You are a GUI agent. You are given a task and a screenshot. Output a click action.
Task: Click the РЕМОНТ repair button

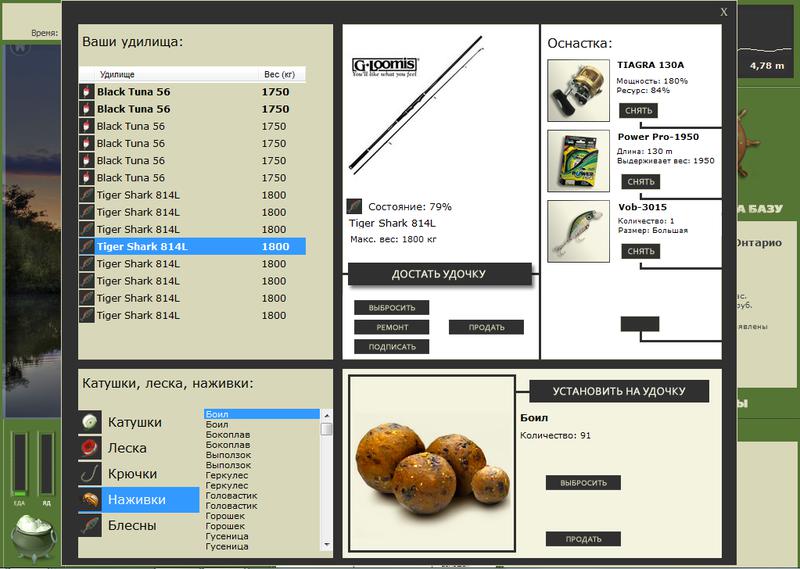(392, 327)
